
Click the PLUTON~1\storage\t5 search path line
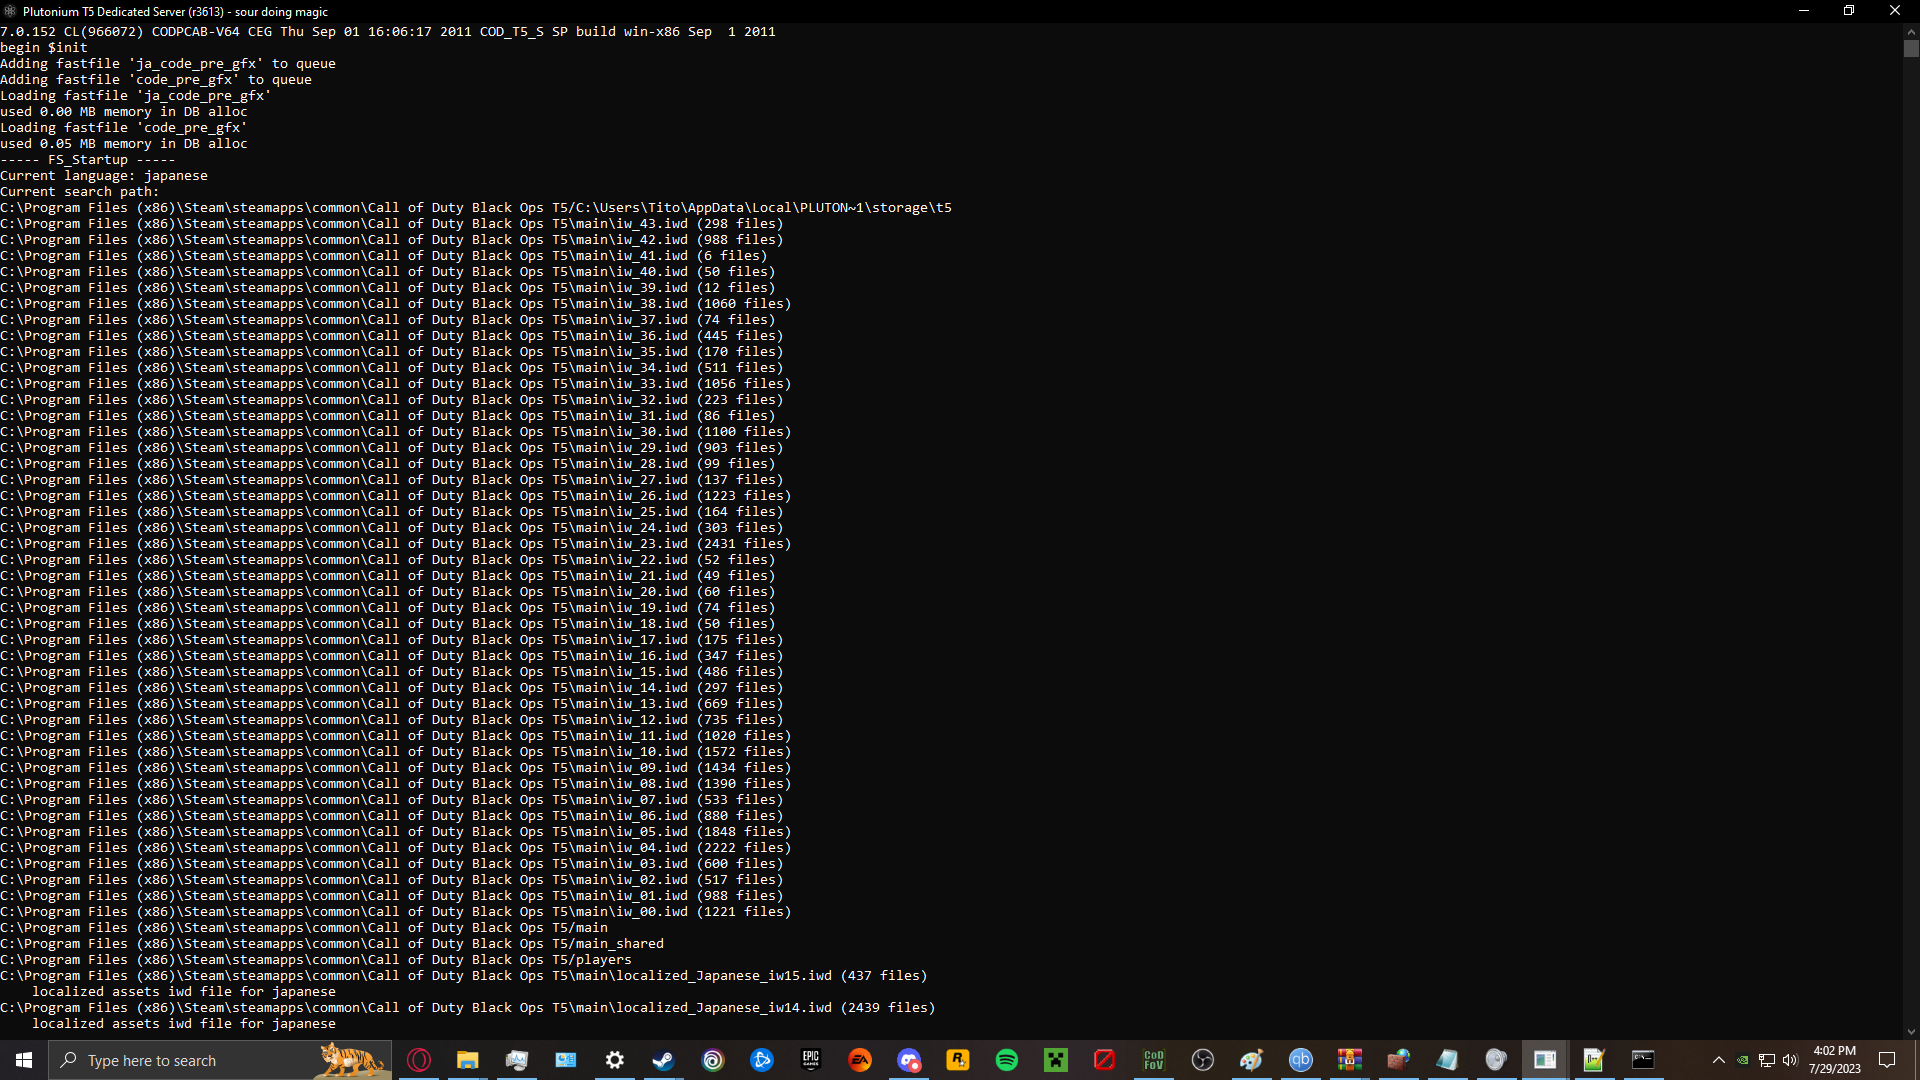(x=476, y=208)
